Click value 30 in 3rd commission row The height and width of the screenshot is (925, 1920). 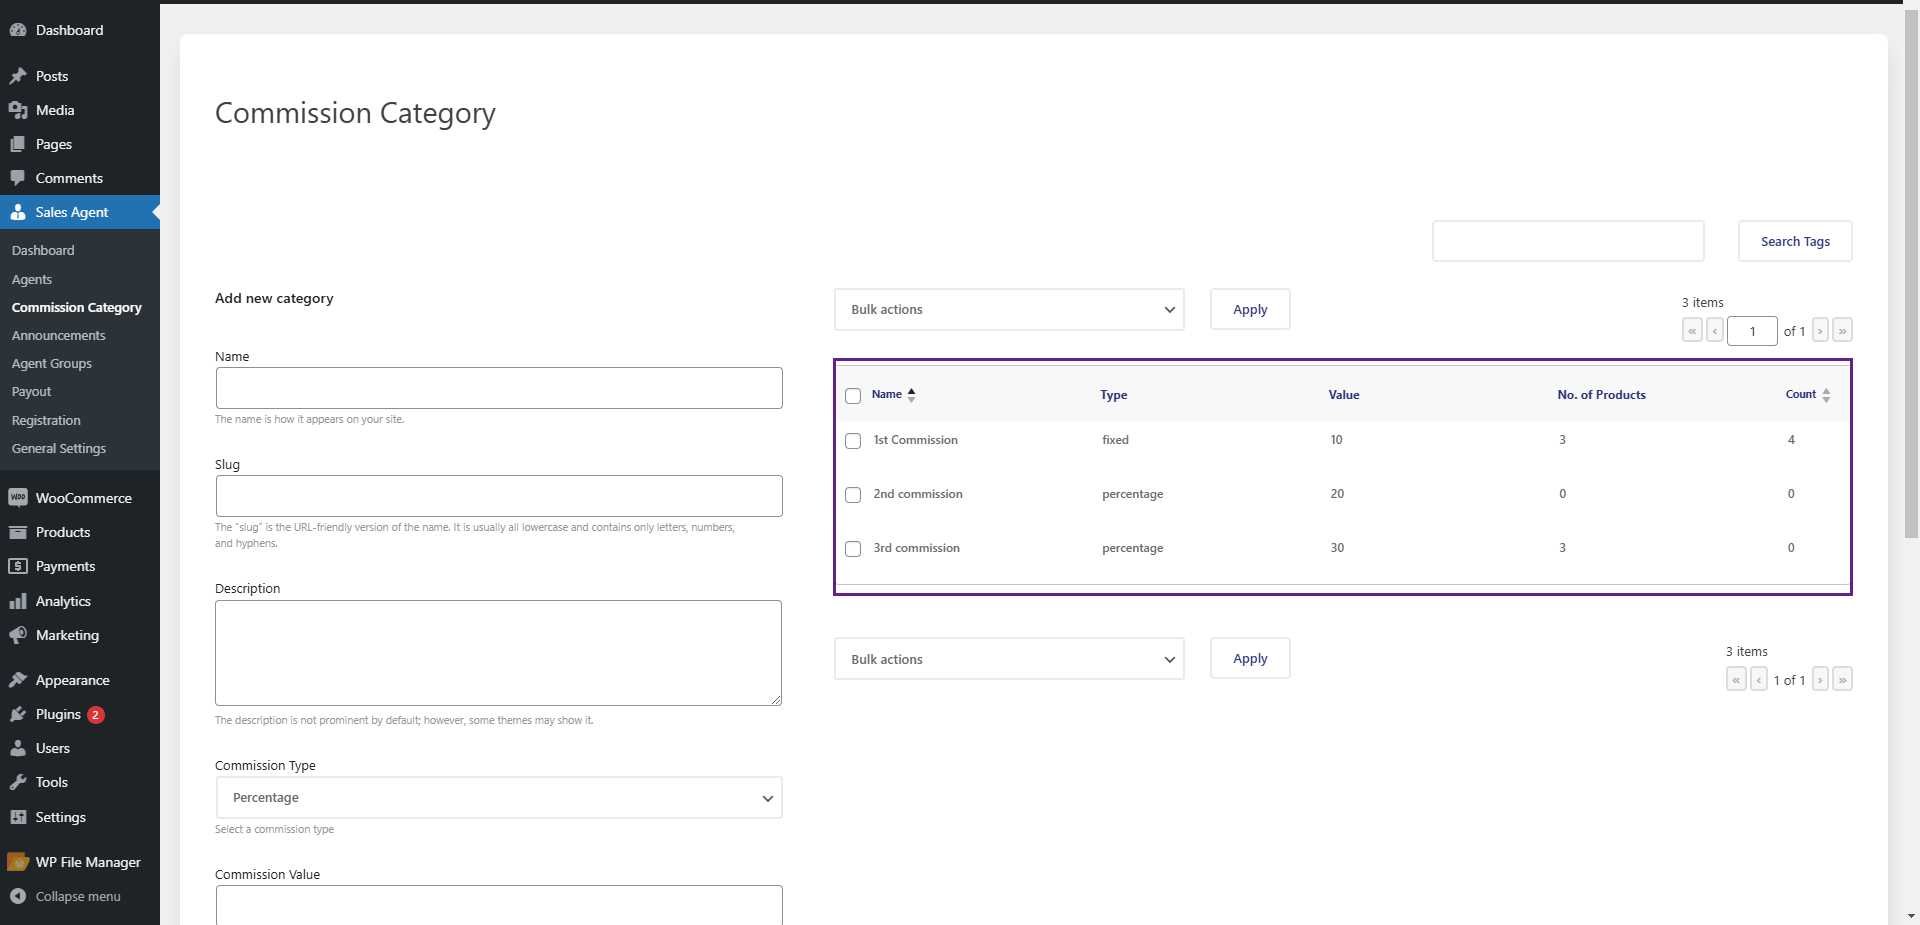pyautogui.click(x=1337, y=548)
